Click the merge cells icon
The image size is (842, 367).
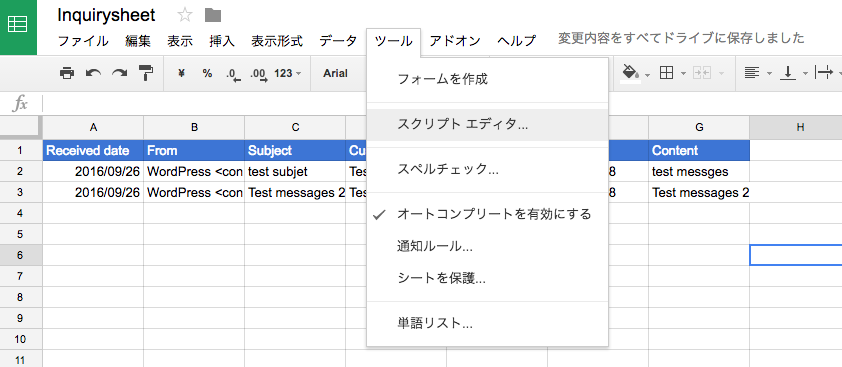pos(702,73)
